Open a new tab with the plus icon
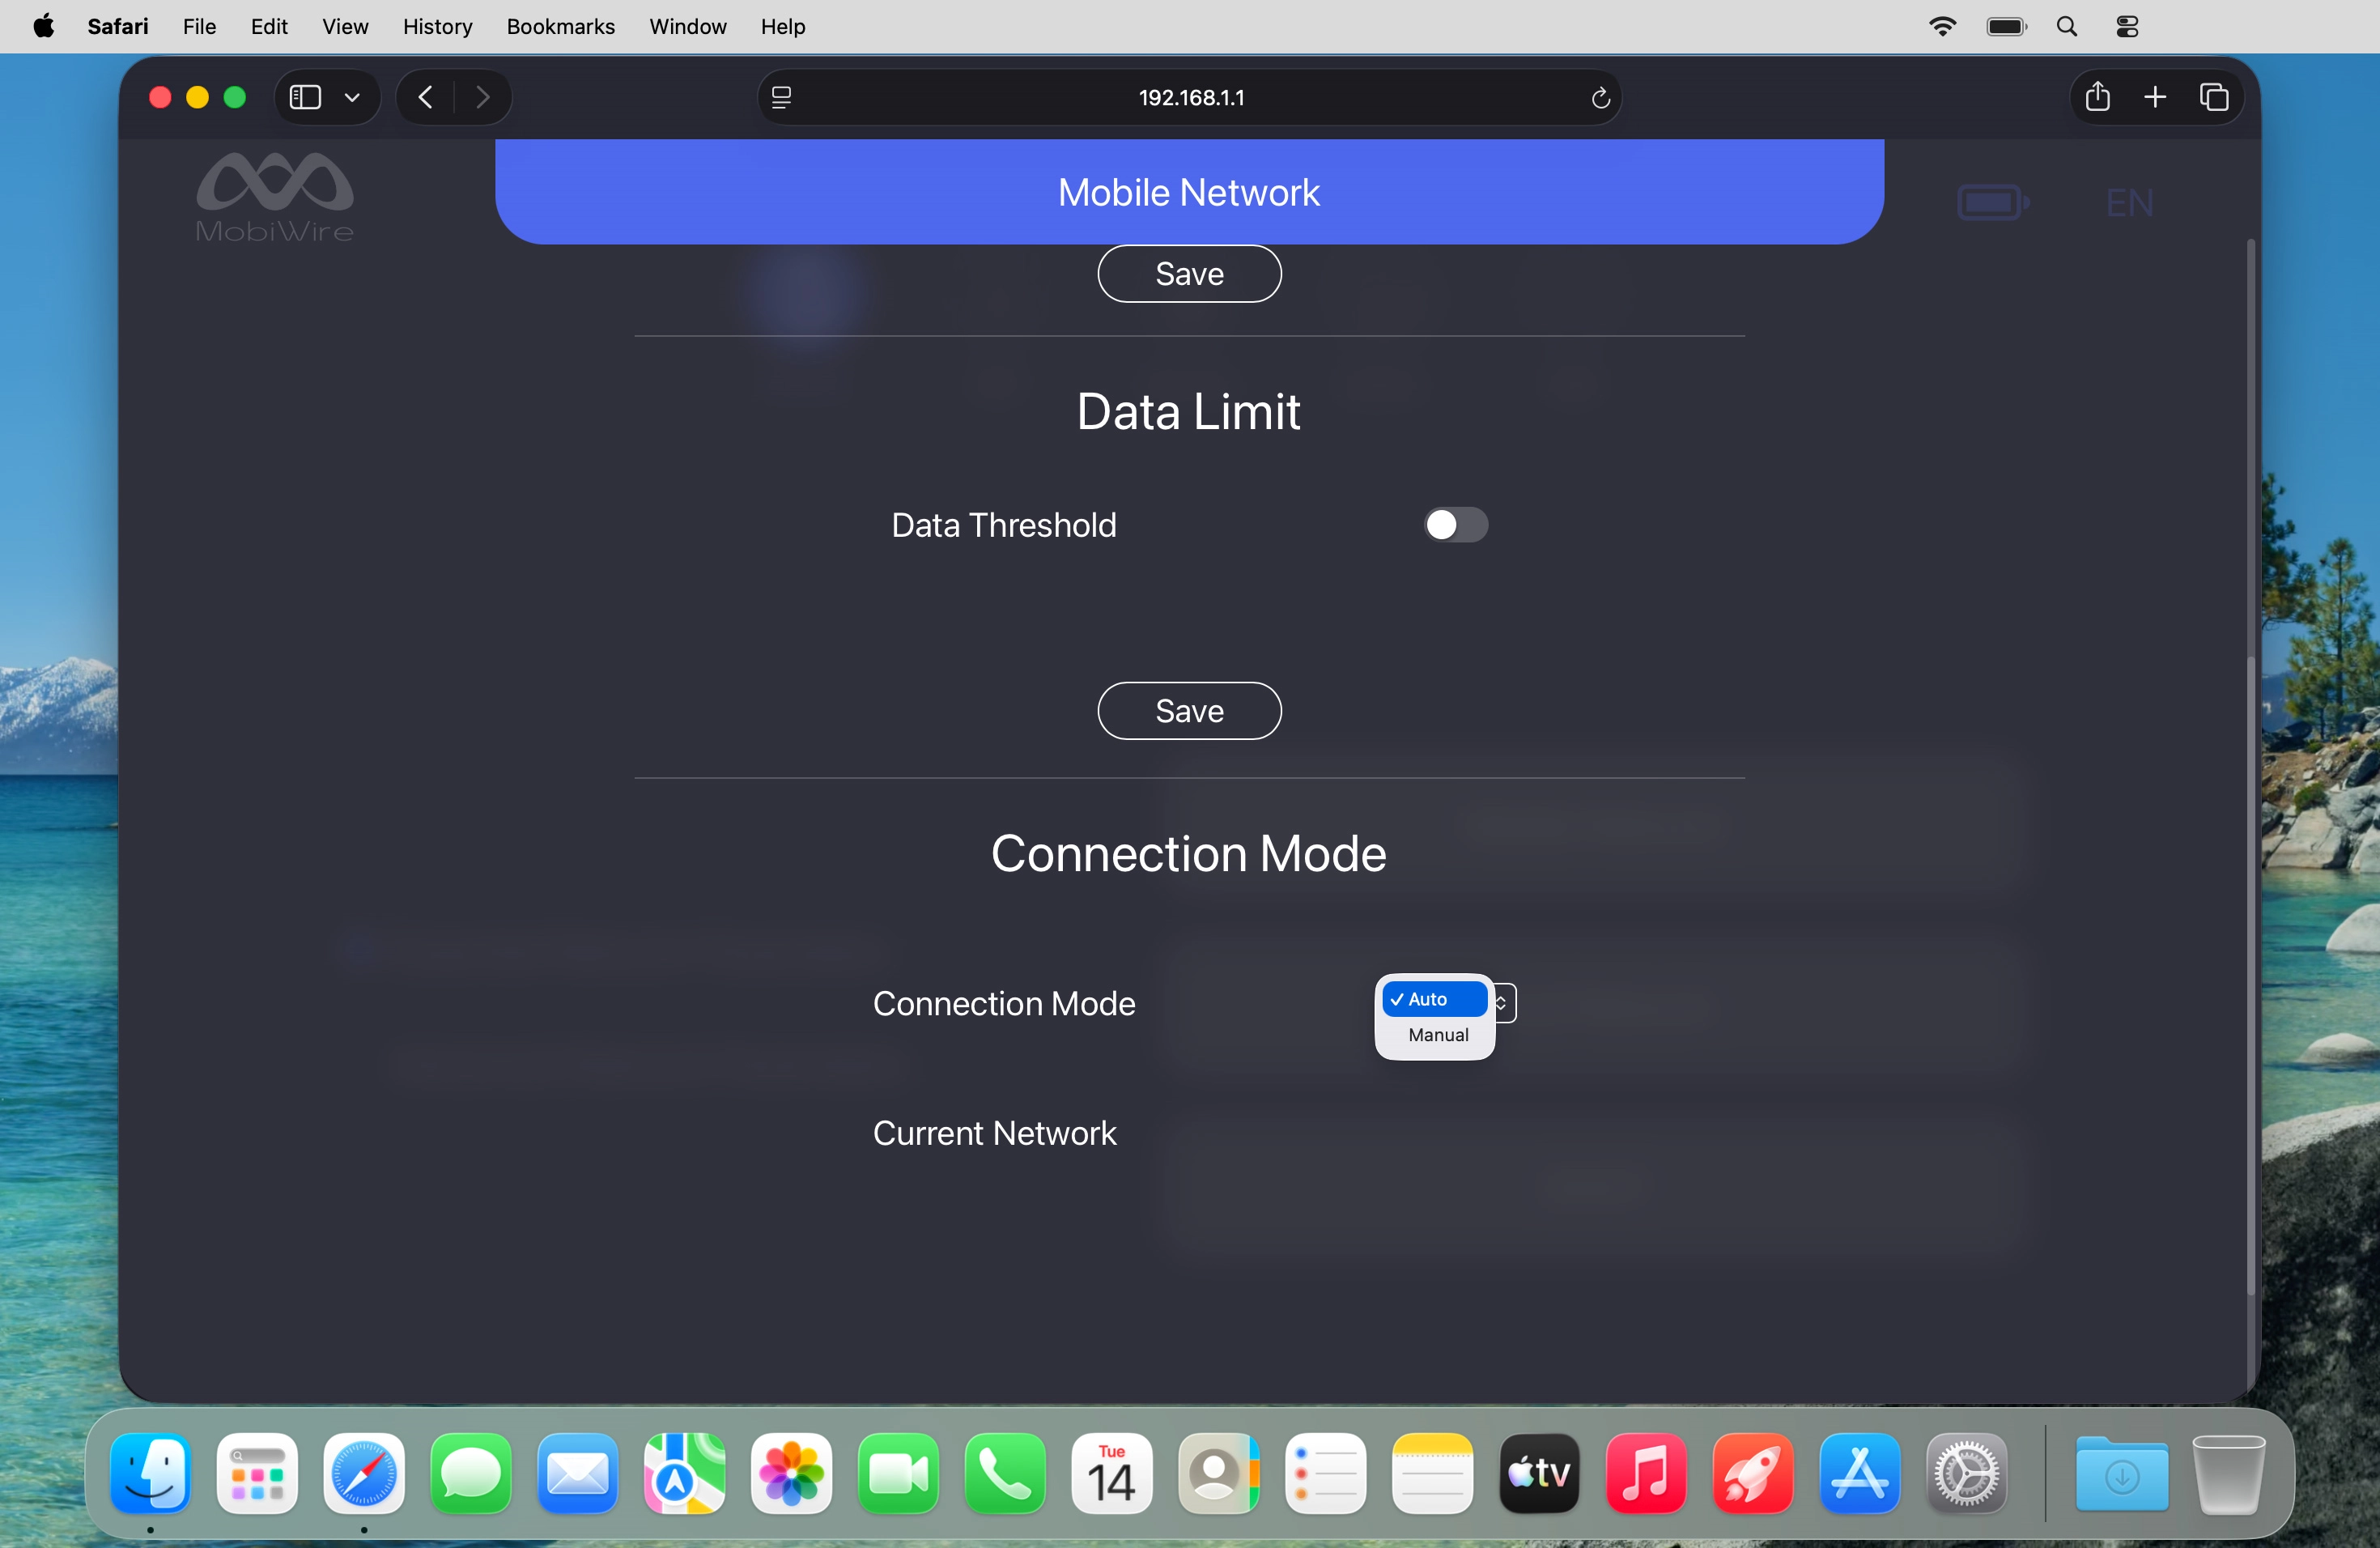This screenshot has height=1548, width=2380. click(2156, 96)
